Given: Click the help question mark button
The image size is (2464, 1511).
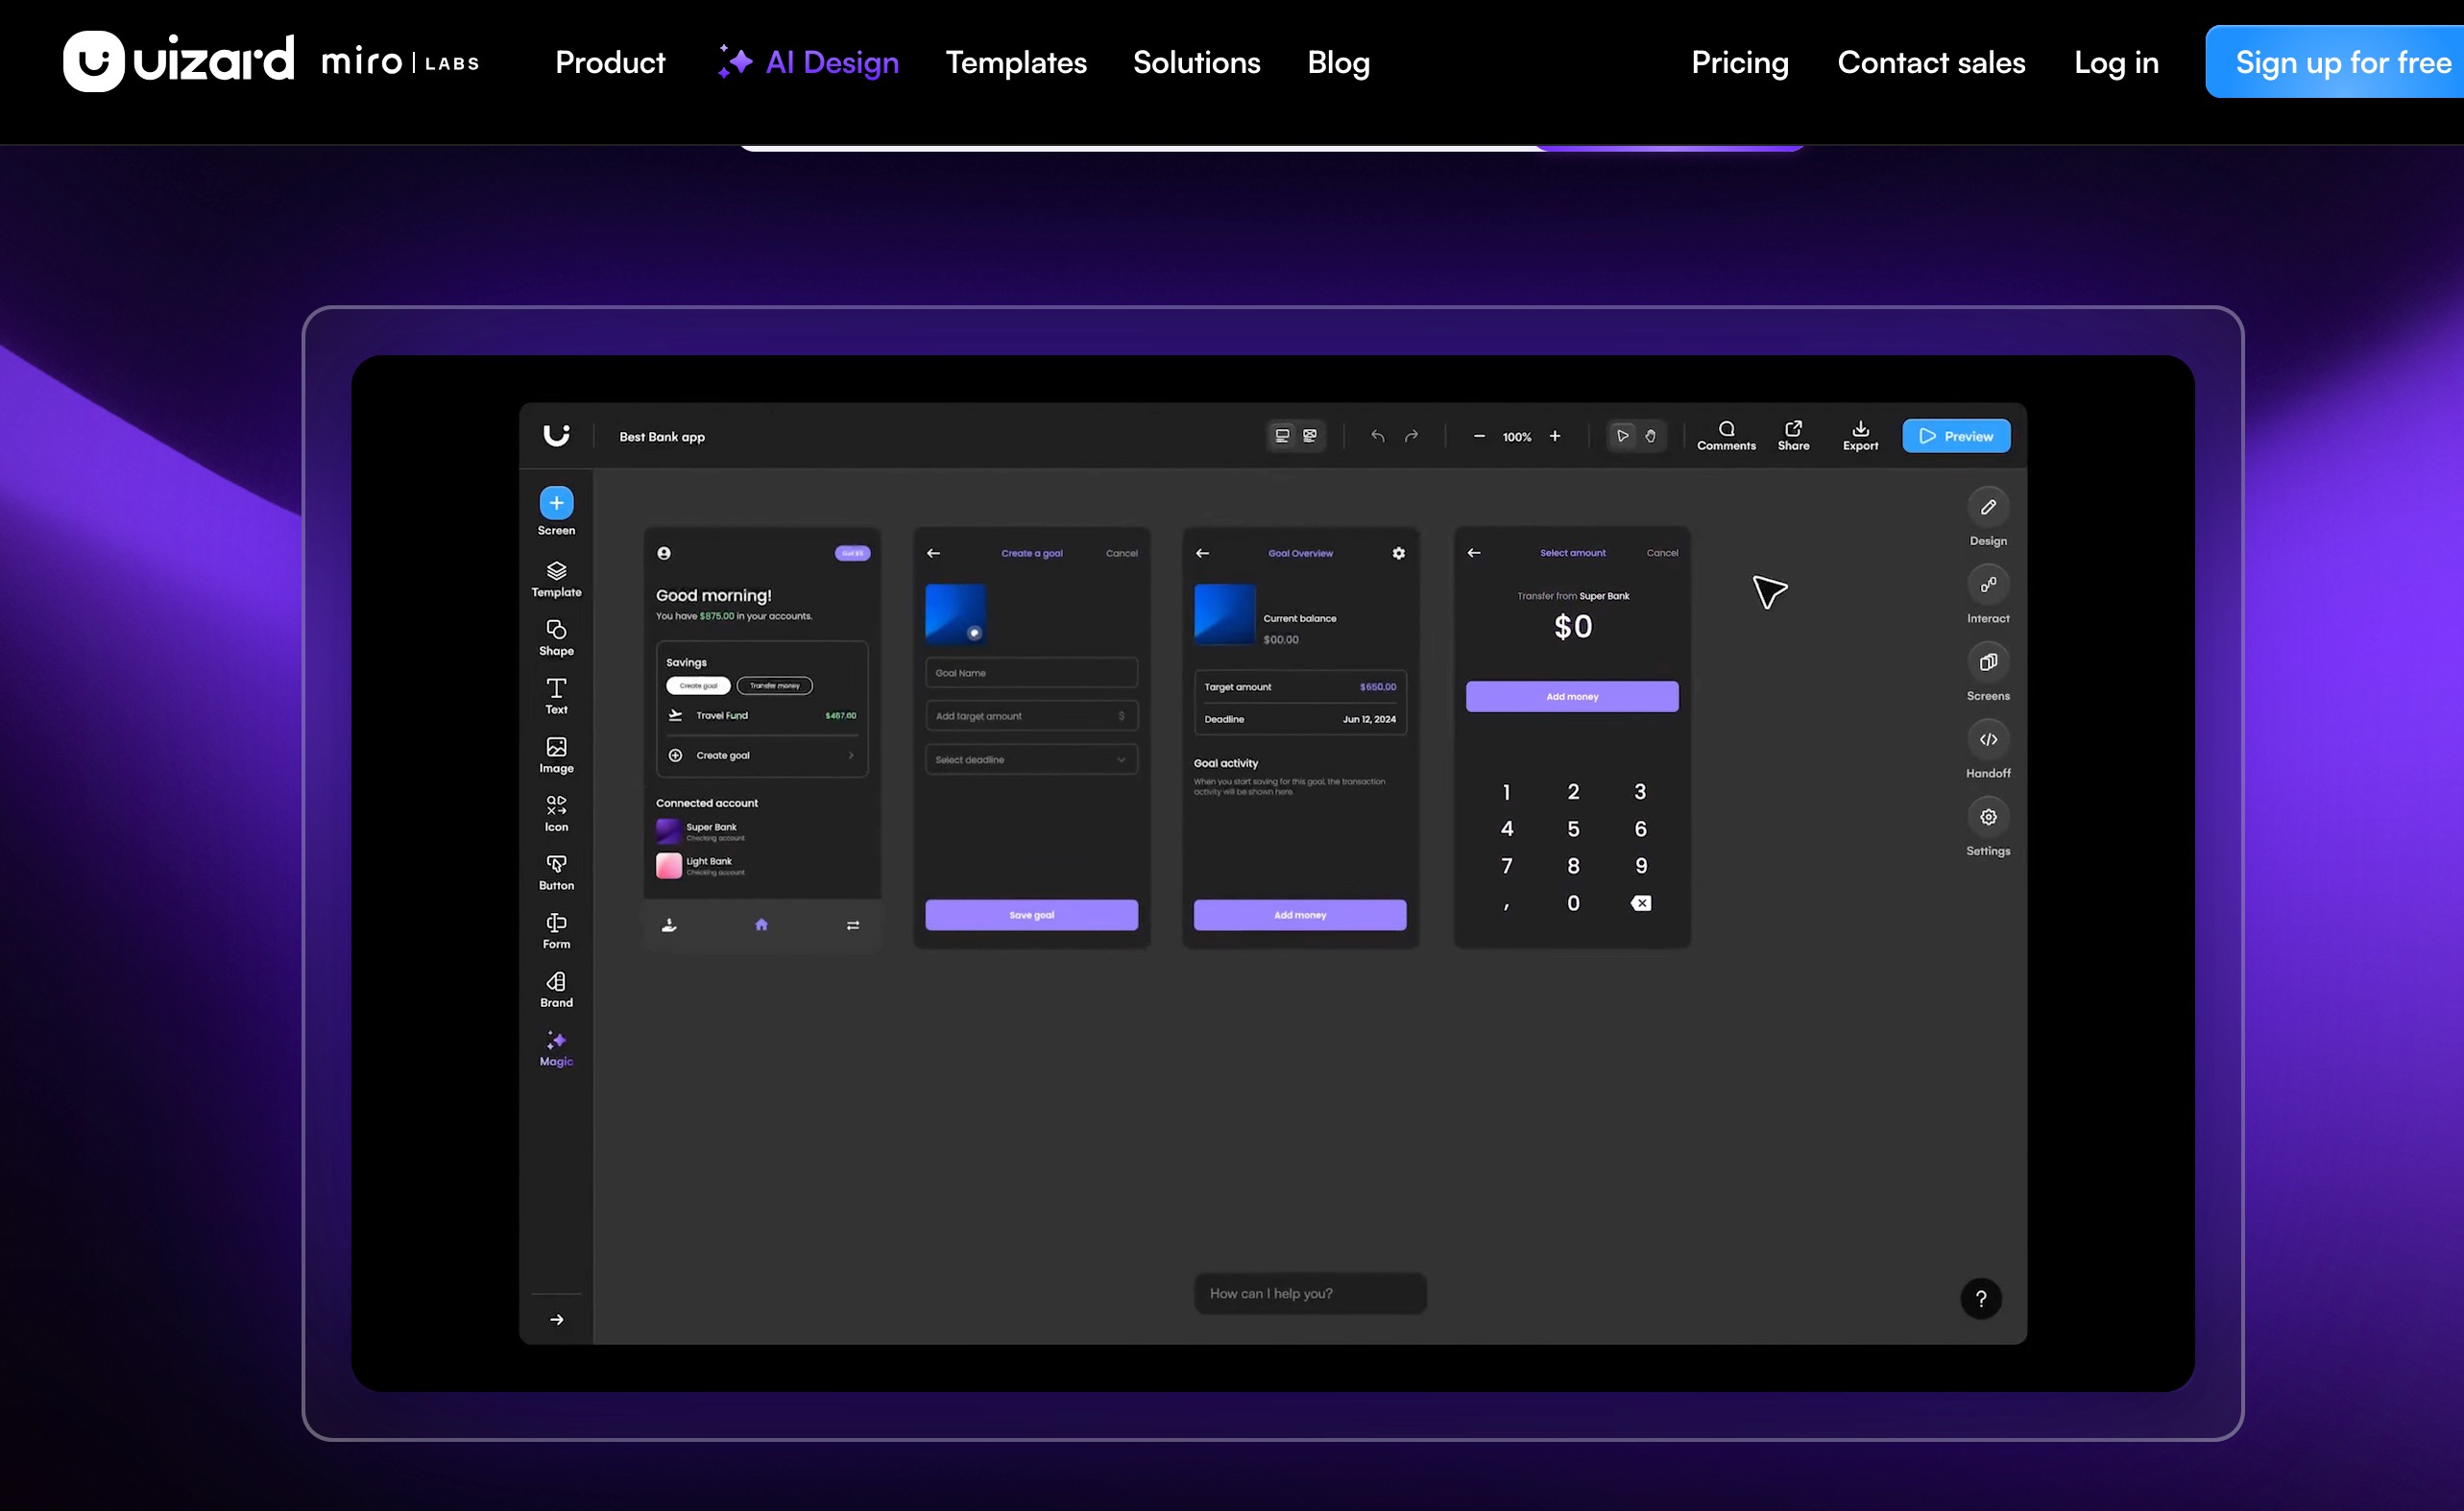Looking at the screenshot, I should point(1981,1299).
